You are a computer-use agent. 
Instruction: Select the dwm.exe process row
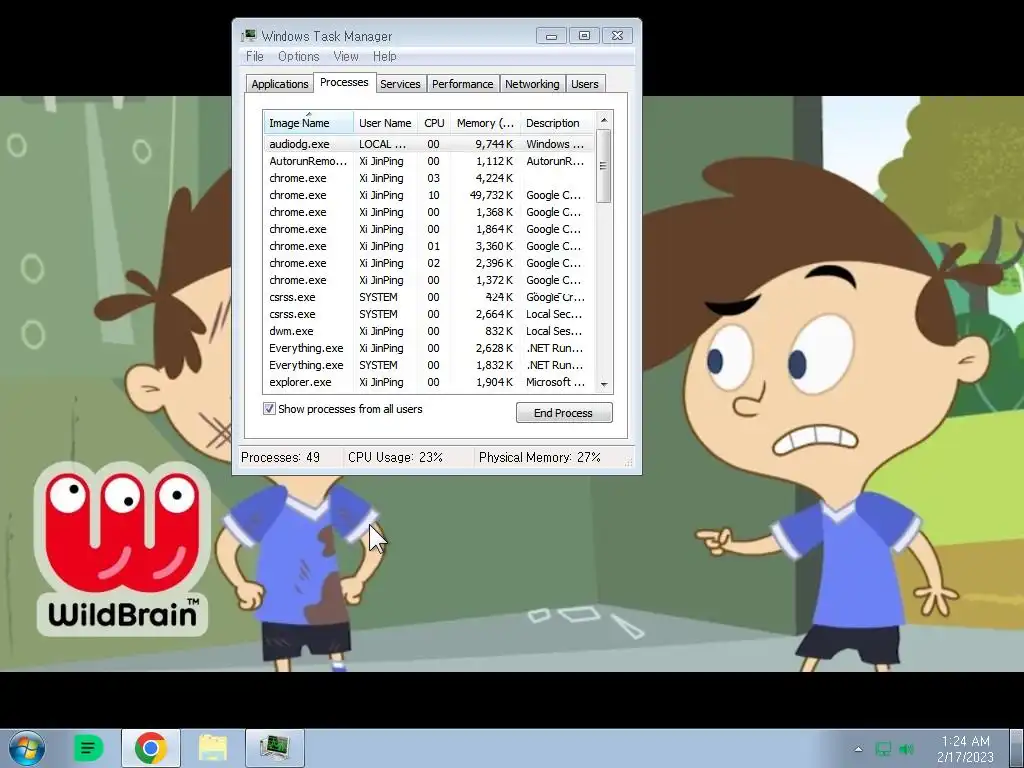click(429, 330)
